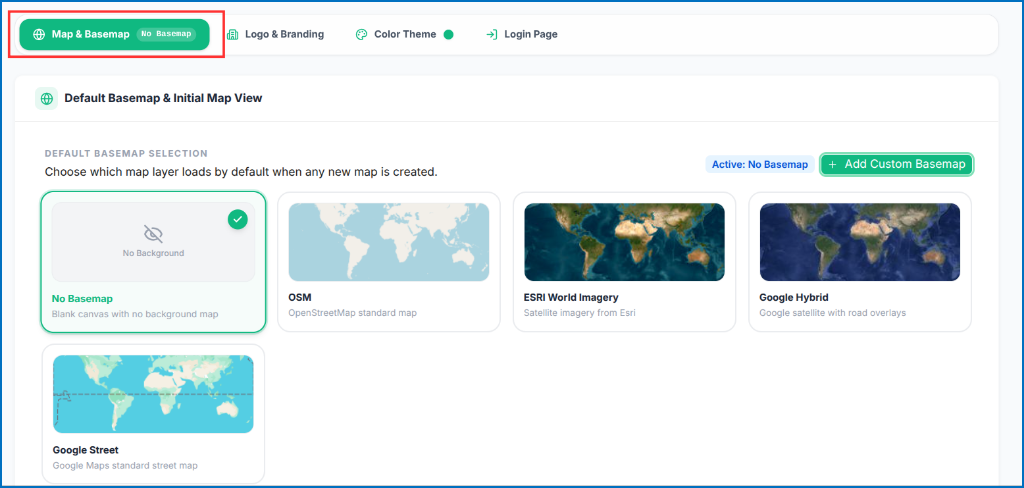Click the crossed-out eye No Background icon
The height and width of the screenshot is (488, 1024).
tap(153, 234)
